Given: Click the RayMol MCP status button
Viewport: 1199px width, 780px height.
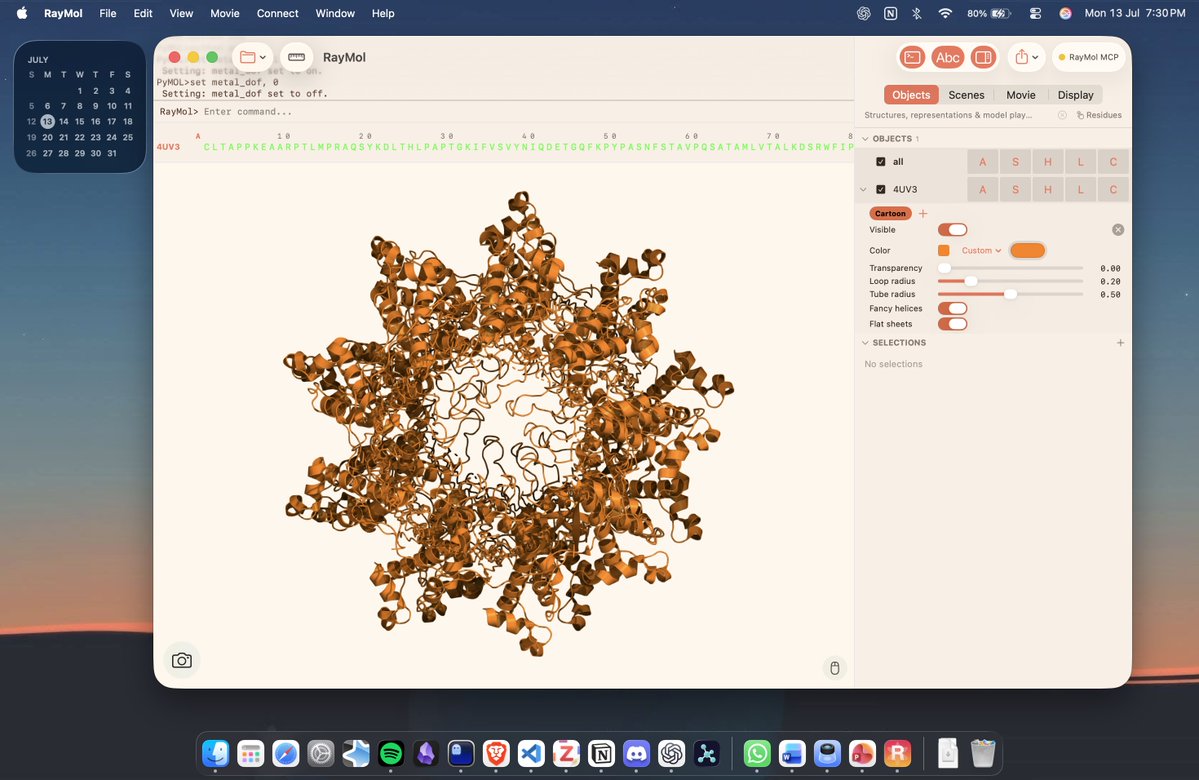Looking at the screenshot, I should tap(1089, 57).
